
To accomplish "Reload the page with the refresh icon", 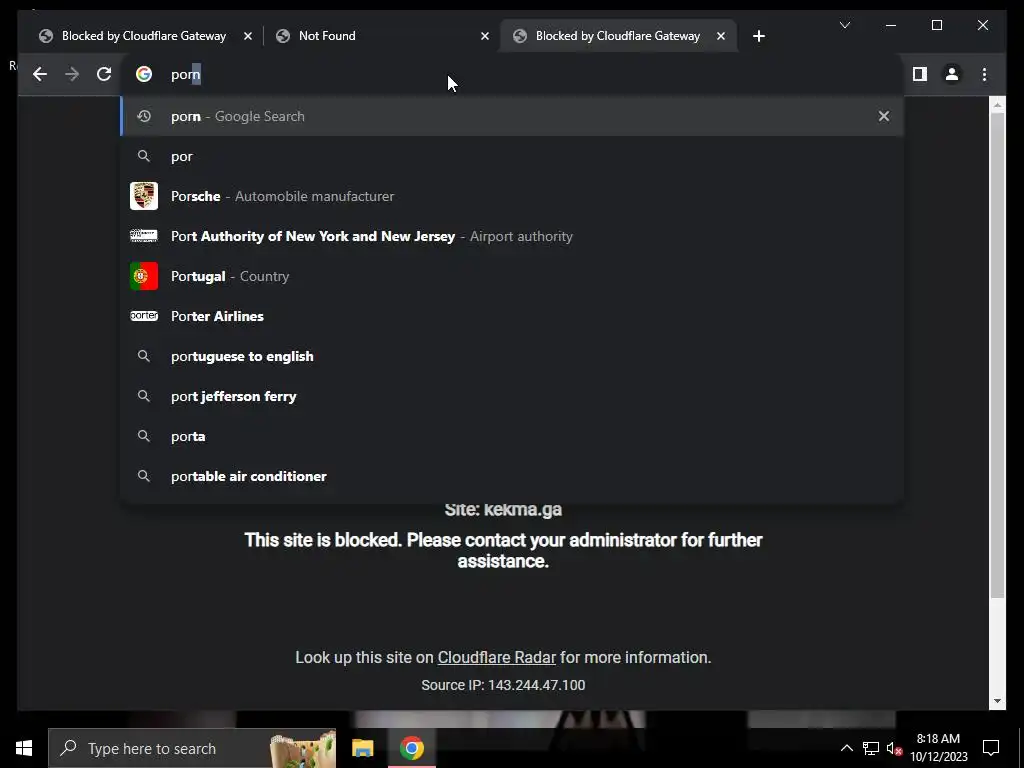I will pyautogui.click(x=104, y=74).
